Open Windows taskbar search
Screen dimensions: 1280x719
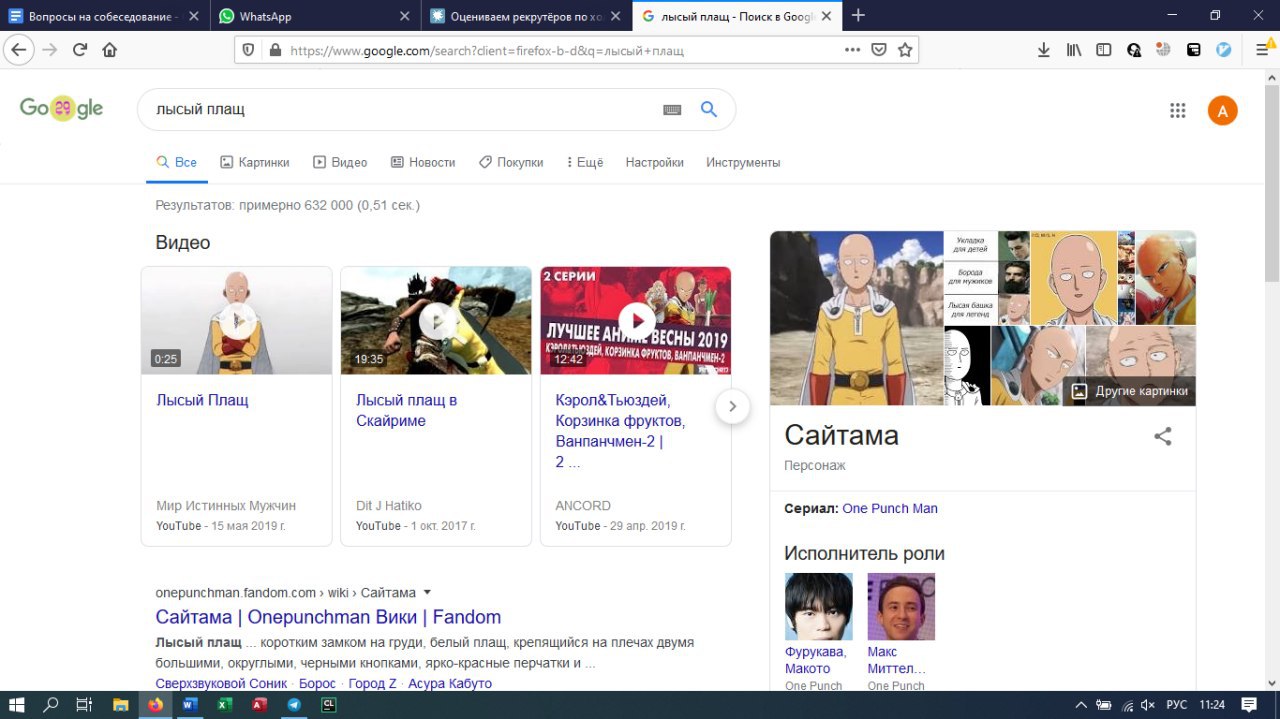[51, 704]
